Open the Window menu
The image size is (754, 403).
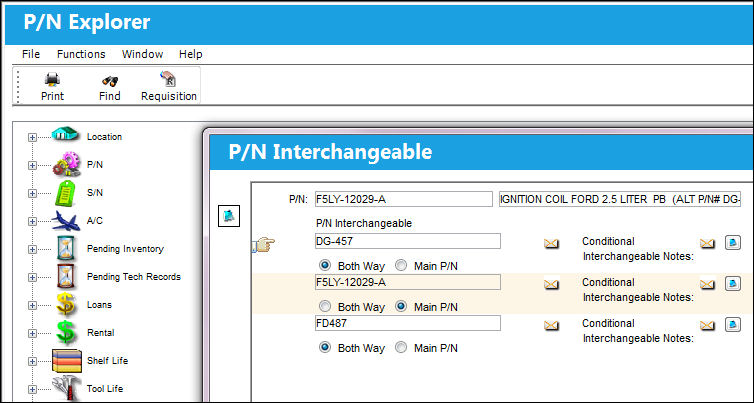tap(142, 54)
